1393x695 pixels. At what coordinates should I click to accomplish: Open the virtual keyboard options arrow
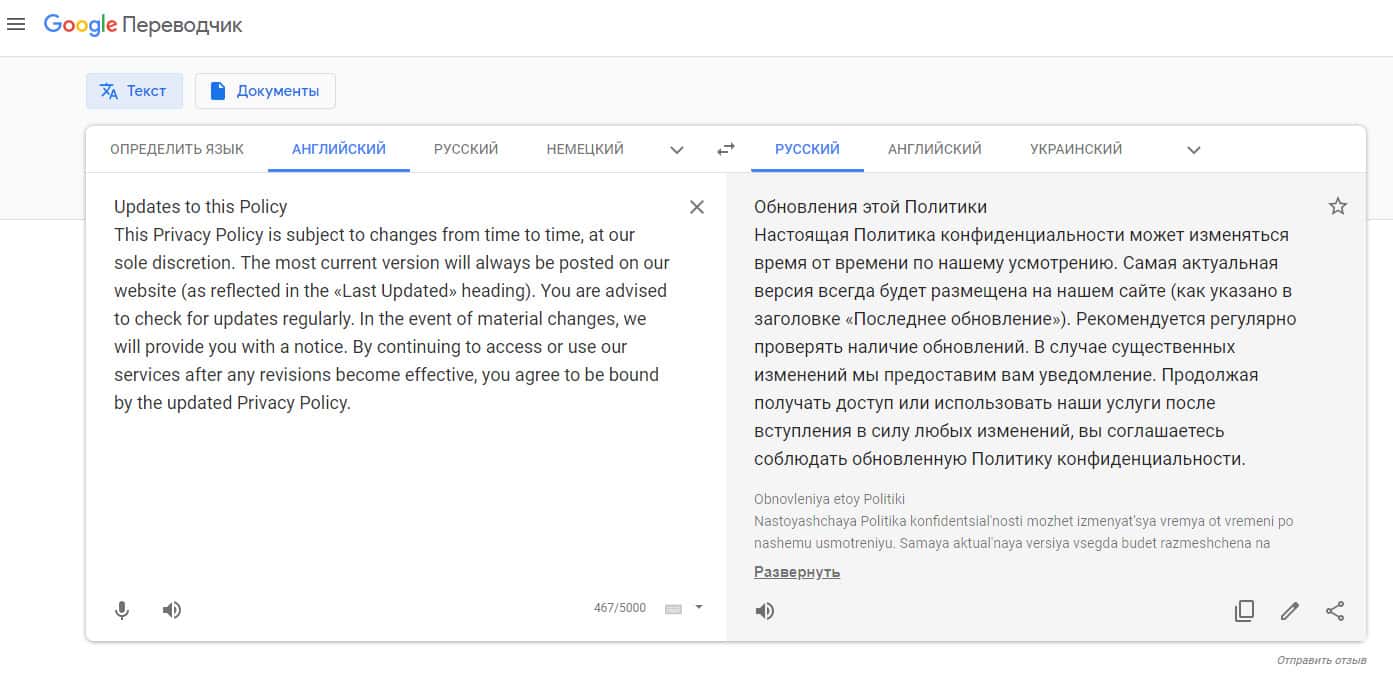(x=699, y=607)
